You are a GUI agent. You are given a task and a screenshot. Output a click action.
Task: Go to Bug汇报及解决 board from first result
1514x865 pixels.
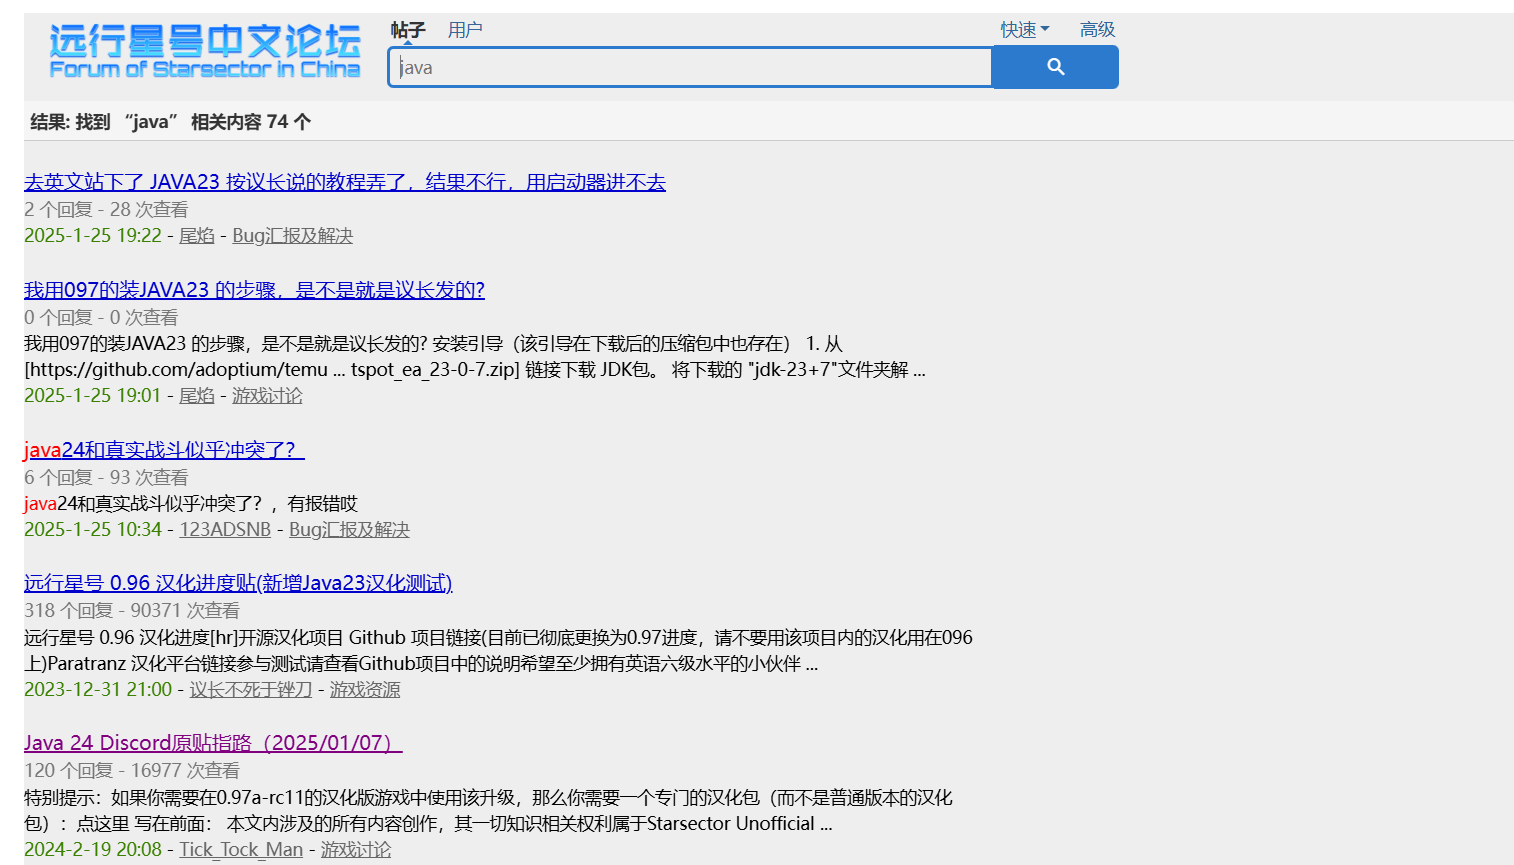pos(292,236)
